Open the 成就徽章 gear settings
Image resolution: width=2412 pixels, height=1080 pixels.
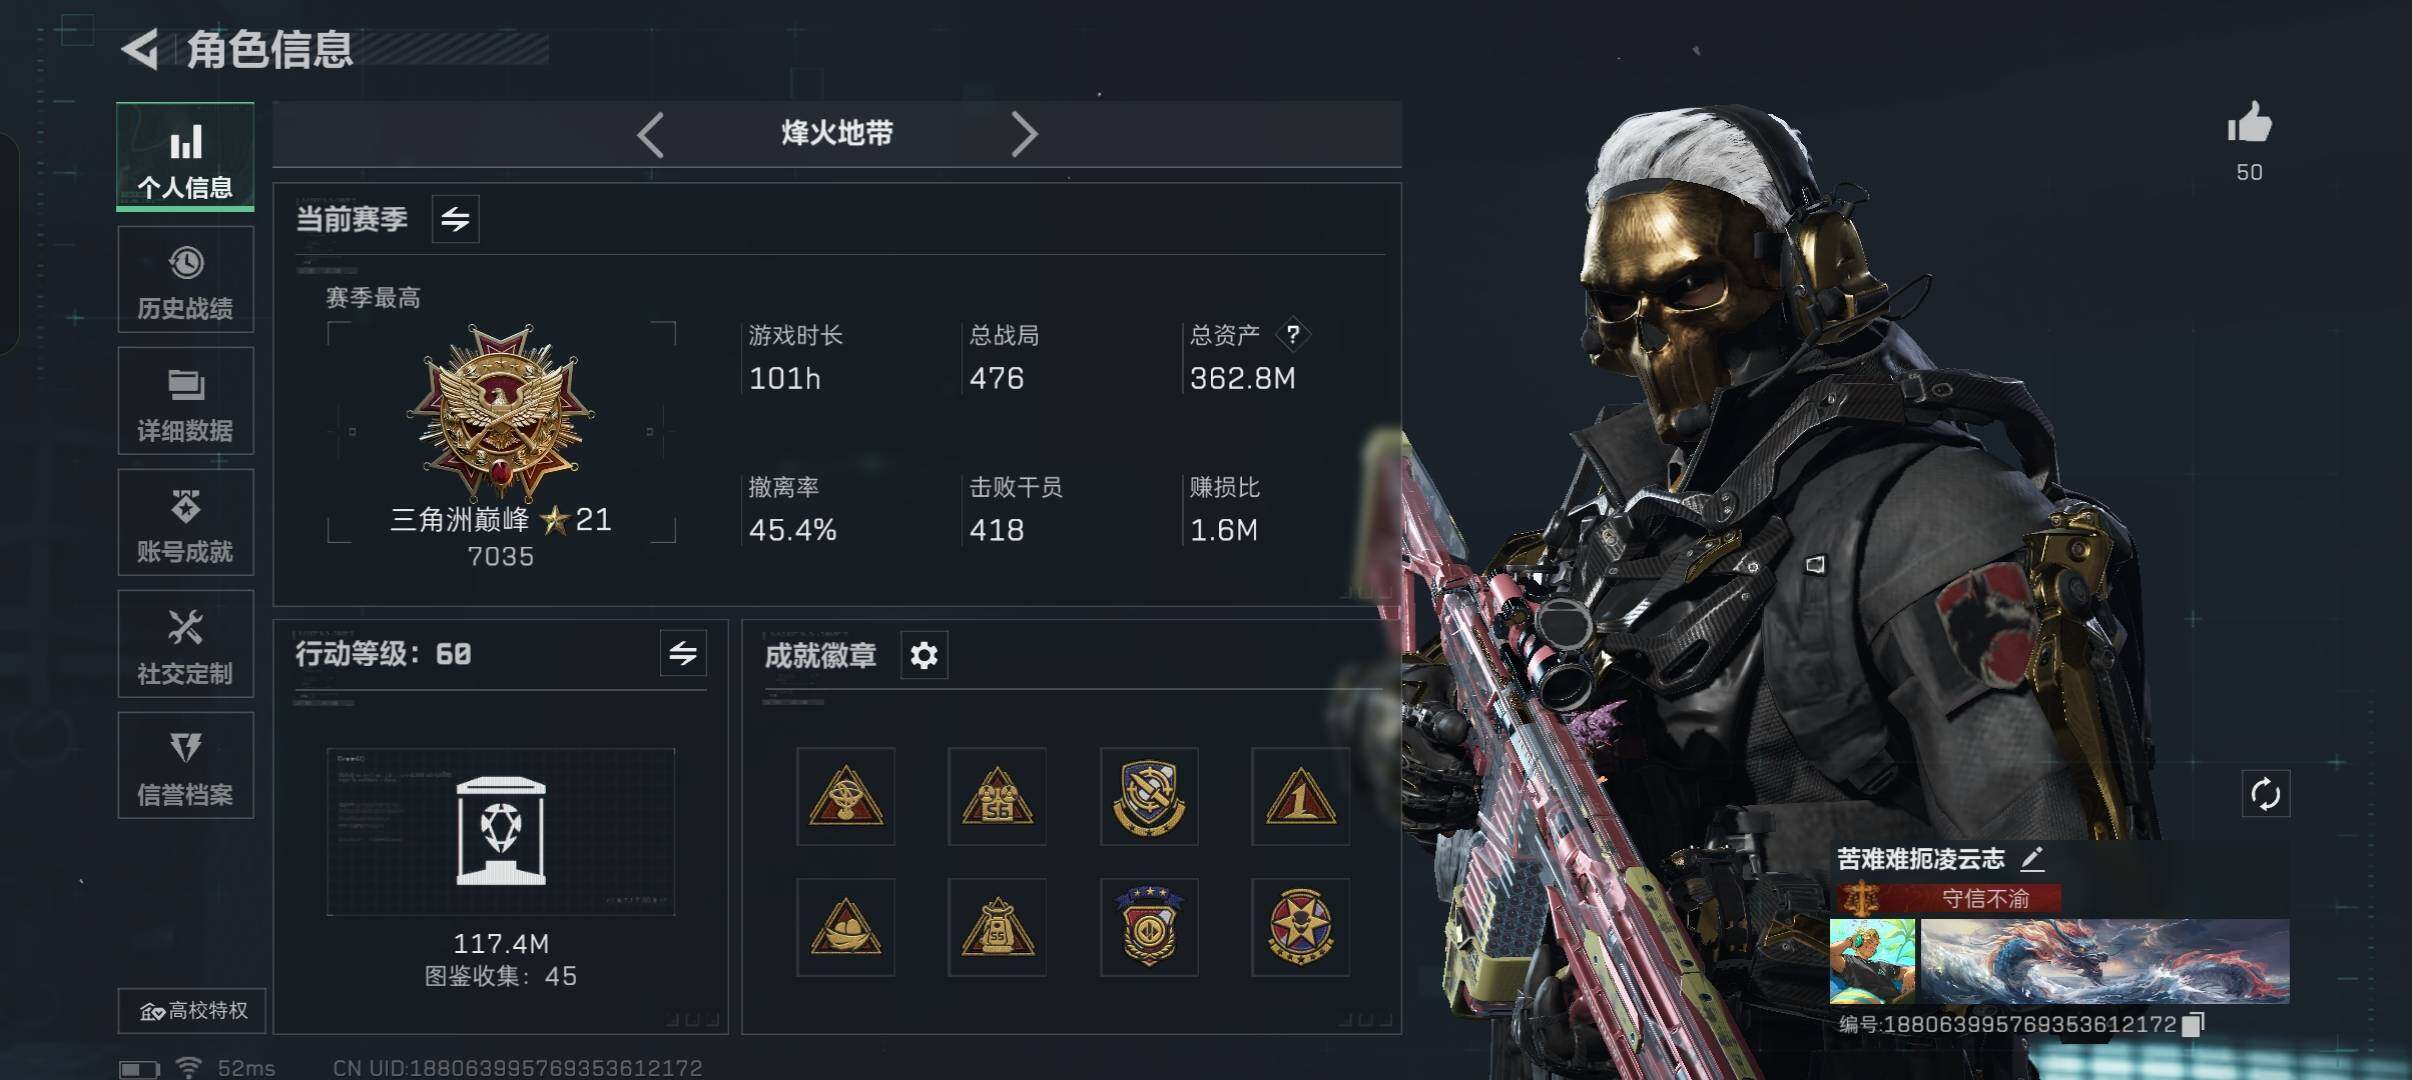tap(924, 655)
